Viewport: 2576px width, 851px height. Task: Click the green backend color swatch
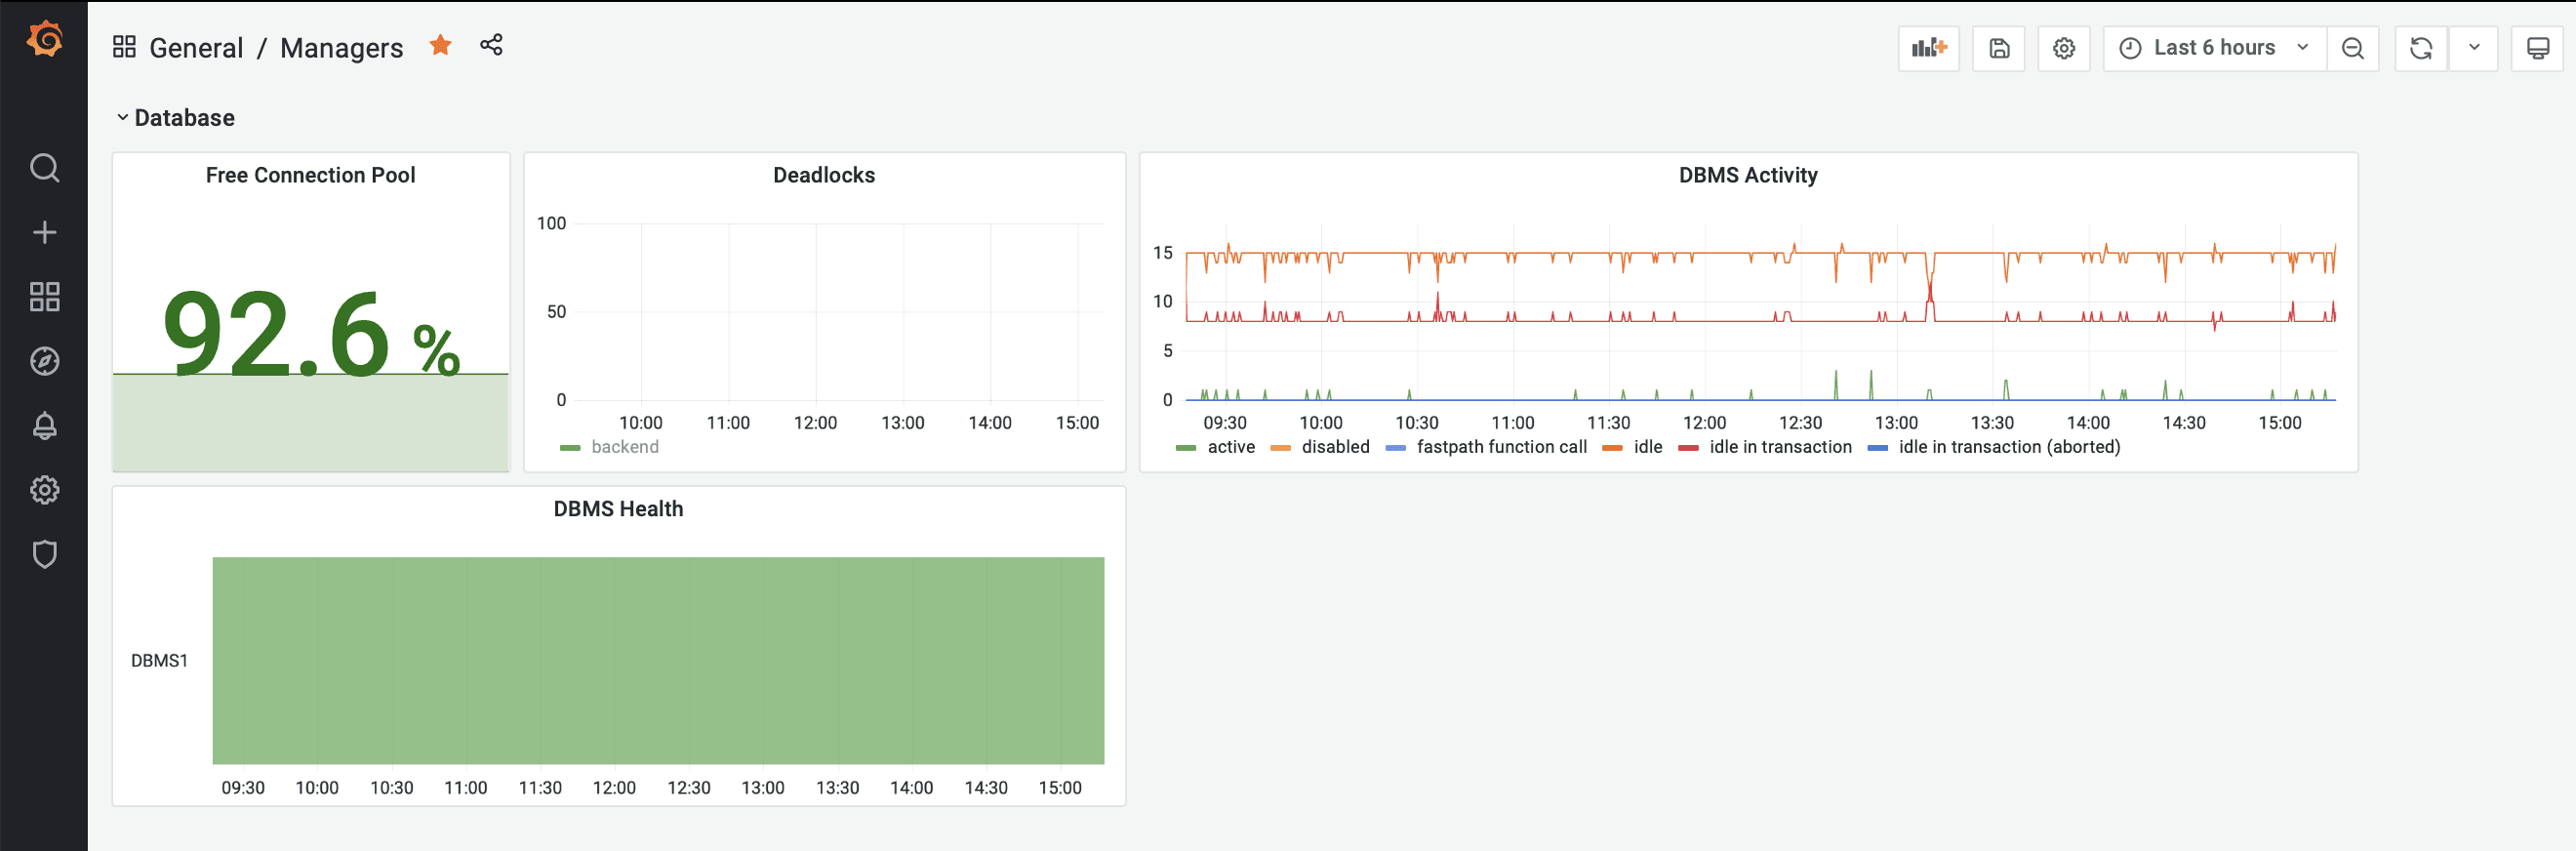[570, 448]
